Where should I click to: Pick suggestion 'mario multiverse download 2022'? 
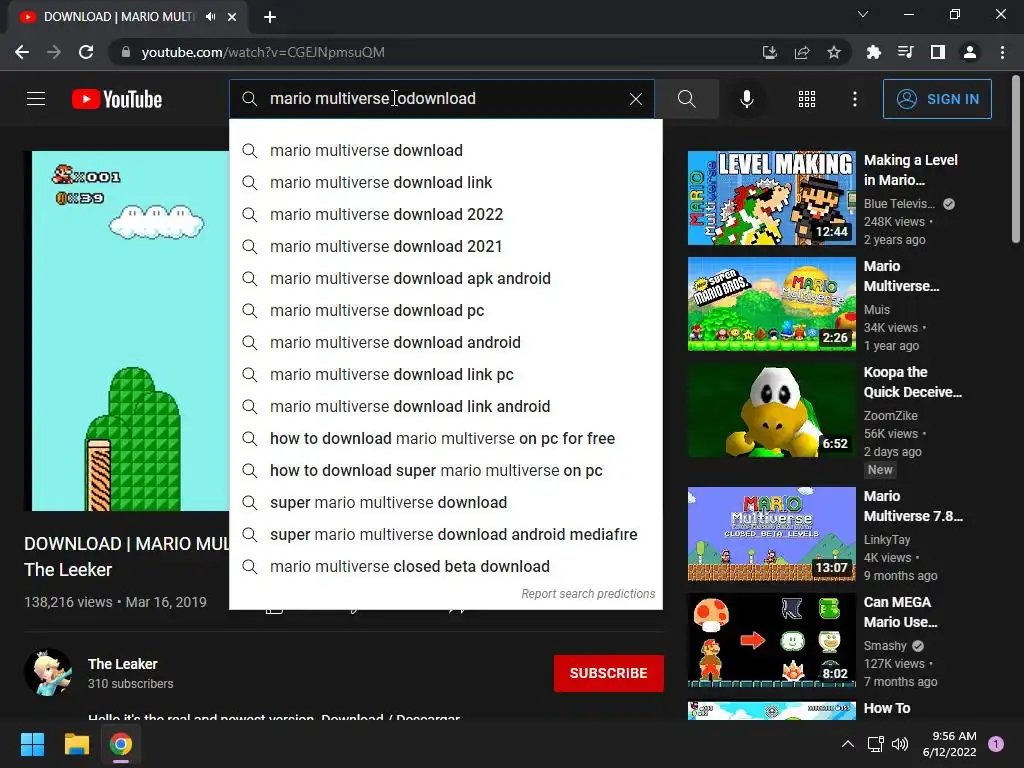445,214
